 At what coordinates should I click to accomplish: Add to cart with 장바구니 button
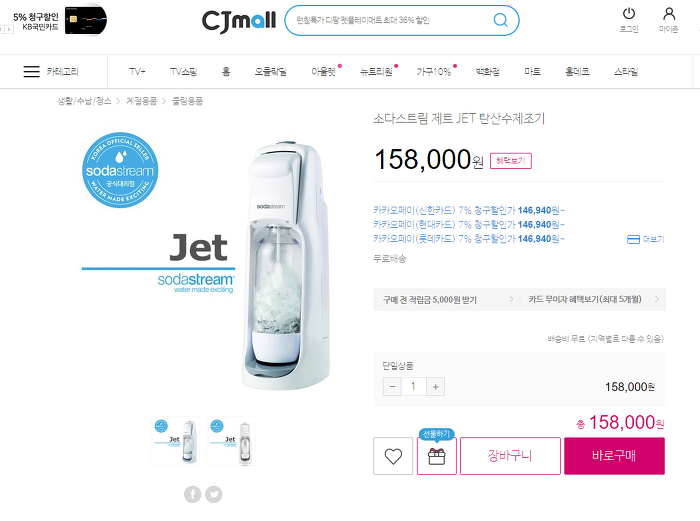tap(510, 456)
